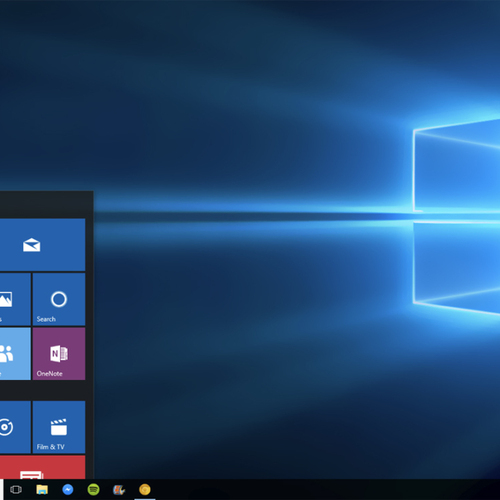
Task: Open the red News tile
Action: pyautogui.click(x=42, y=467)
